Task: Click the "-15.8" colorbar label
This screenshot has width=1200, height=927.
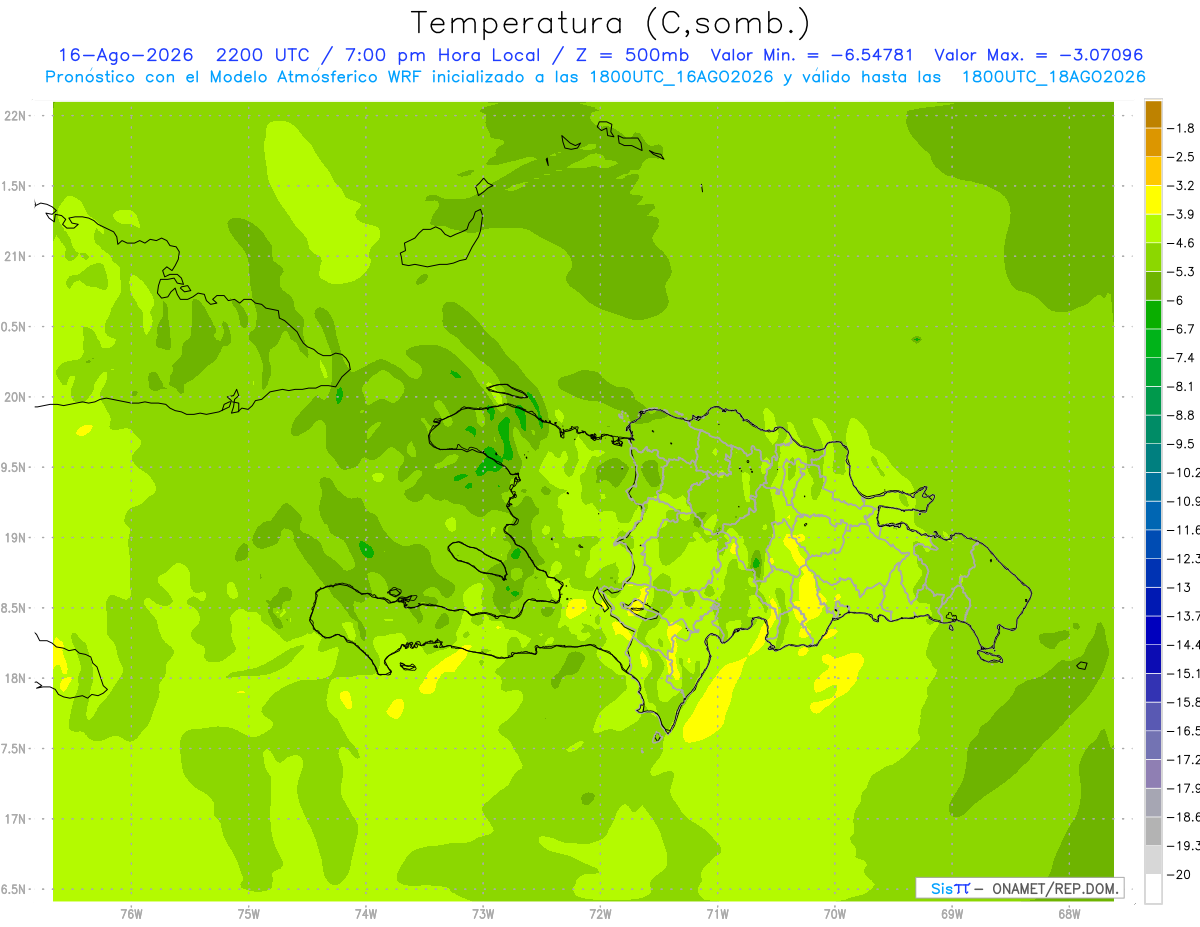Action: pos(1185,702)
